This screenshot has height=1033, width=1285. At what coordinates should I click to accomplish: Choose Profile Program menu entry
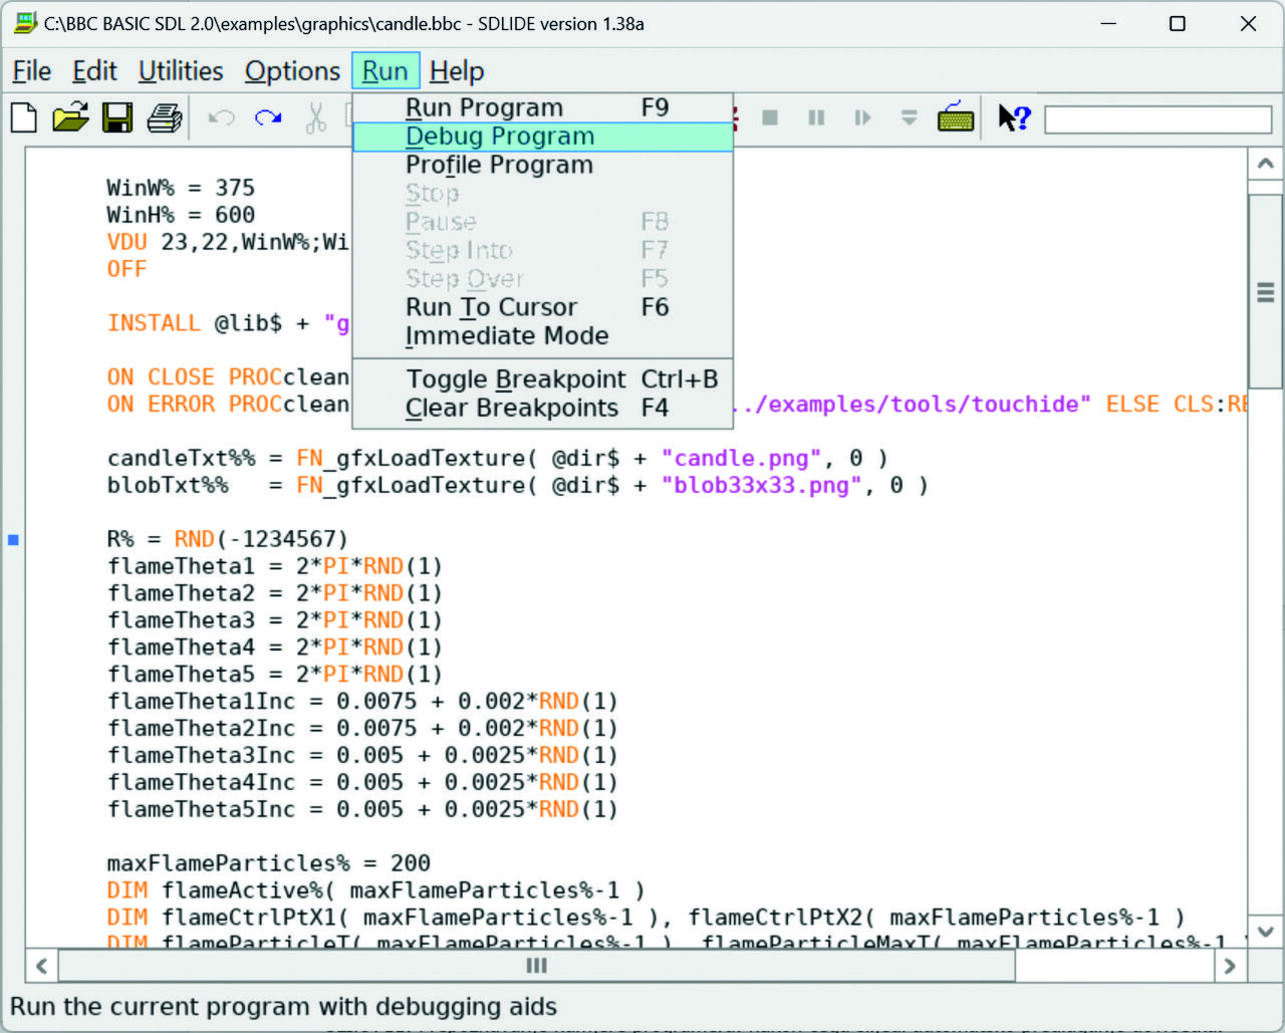coord(543,165)
